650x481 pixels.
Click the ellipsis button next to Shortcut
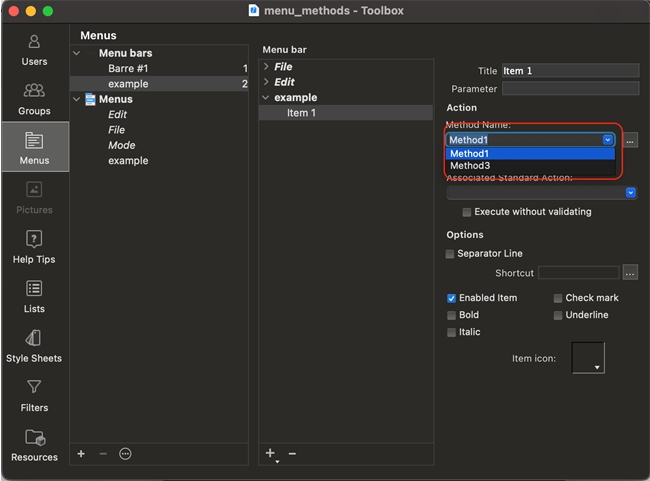coord(630,272)
